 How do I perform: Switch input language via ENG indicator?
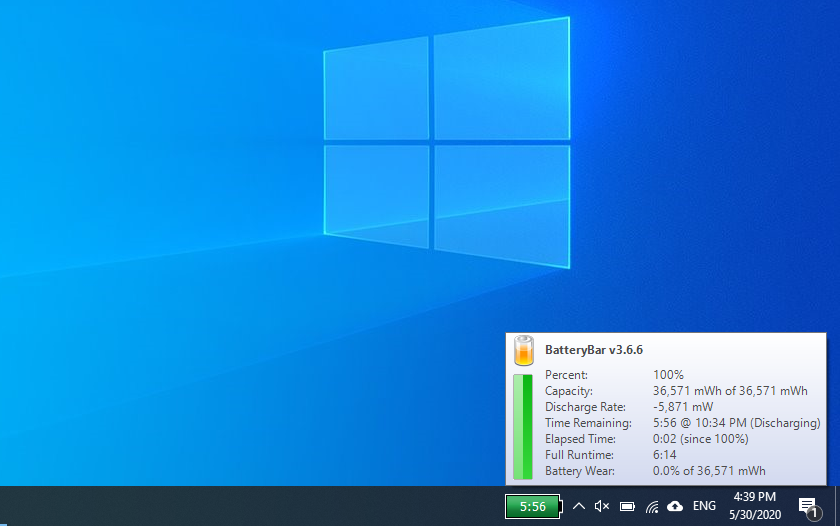click(x=704, y=506)
